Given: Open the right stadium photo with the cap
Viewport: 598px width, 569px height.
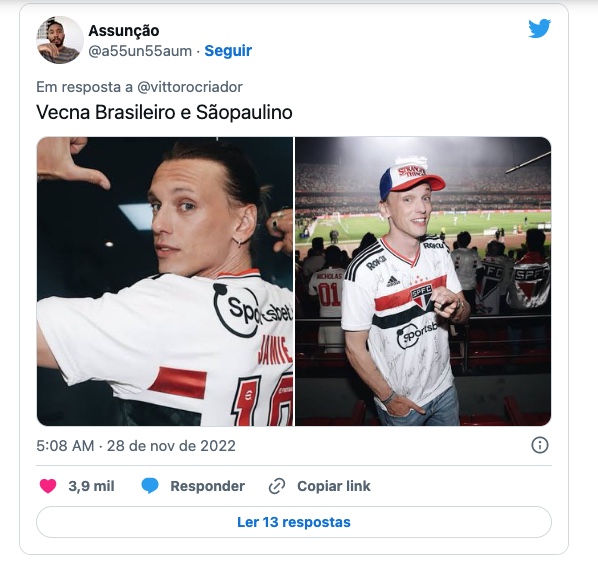Looking at the screenshot, I should [423, 281].
